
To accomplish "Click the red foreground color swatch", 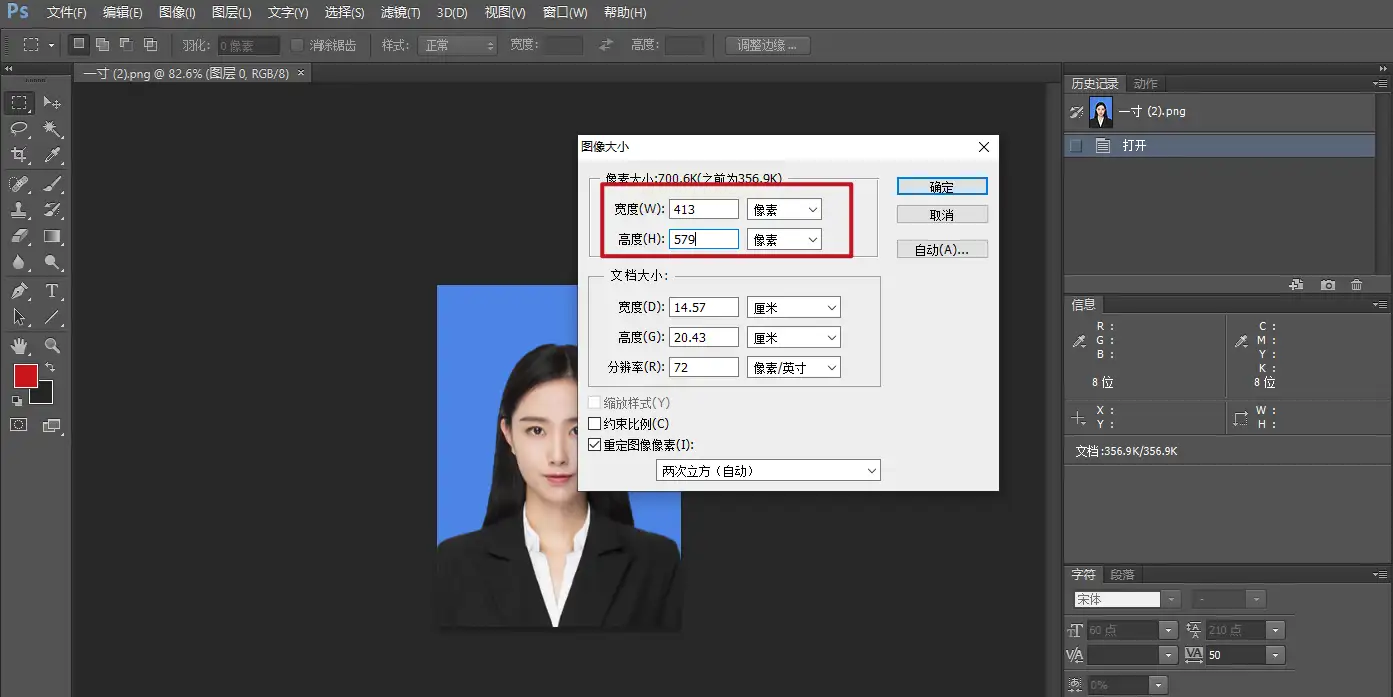I will coord(25,376).
